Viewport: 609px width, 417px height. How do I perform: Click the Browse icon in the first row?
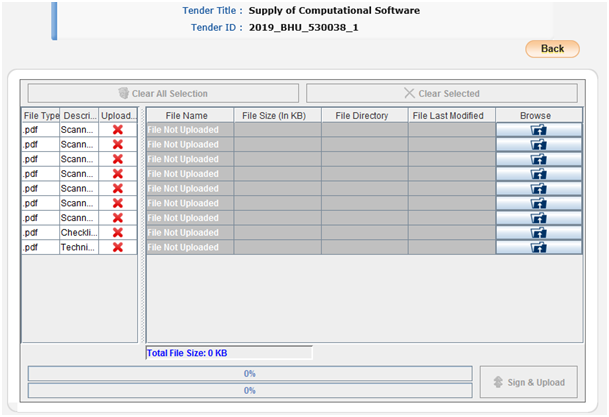coord(539,130)
